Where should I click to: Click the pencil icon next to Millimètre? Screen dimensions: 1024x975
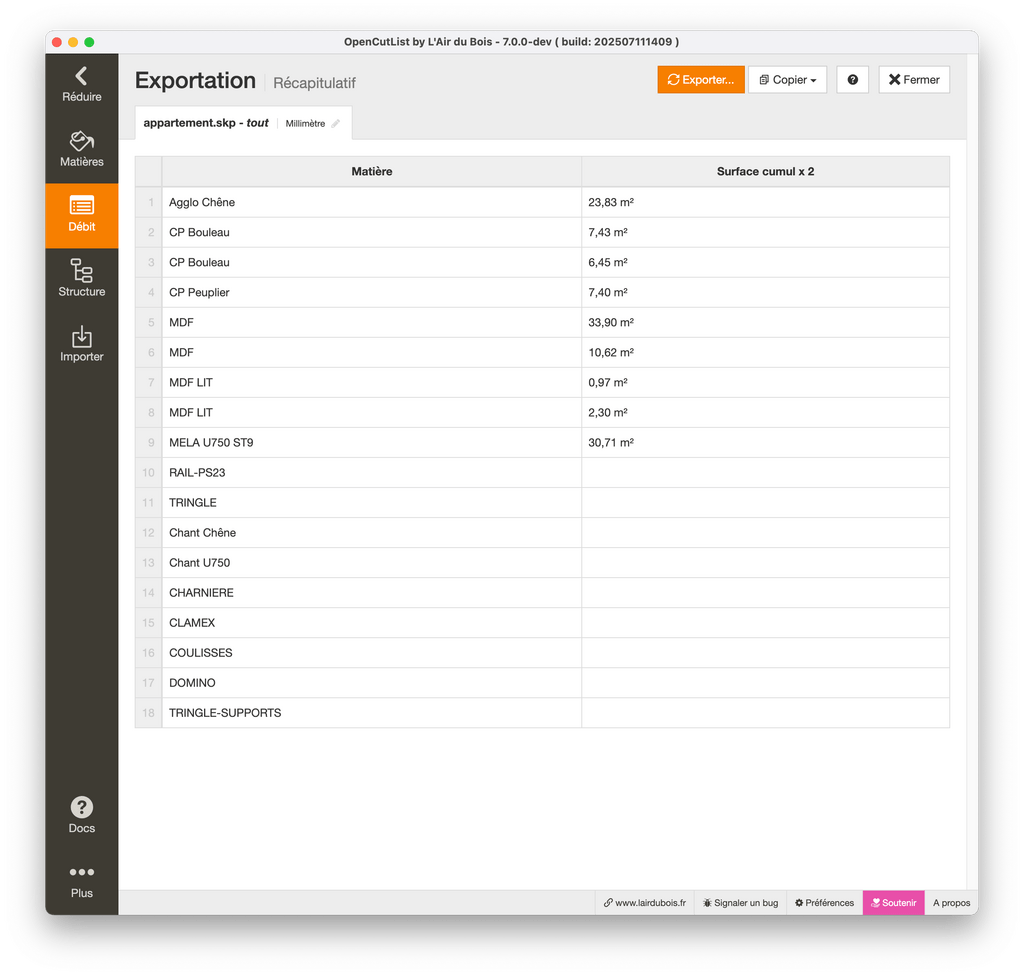pyautogui.click(x=336, y=123)
